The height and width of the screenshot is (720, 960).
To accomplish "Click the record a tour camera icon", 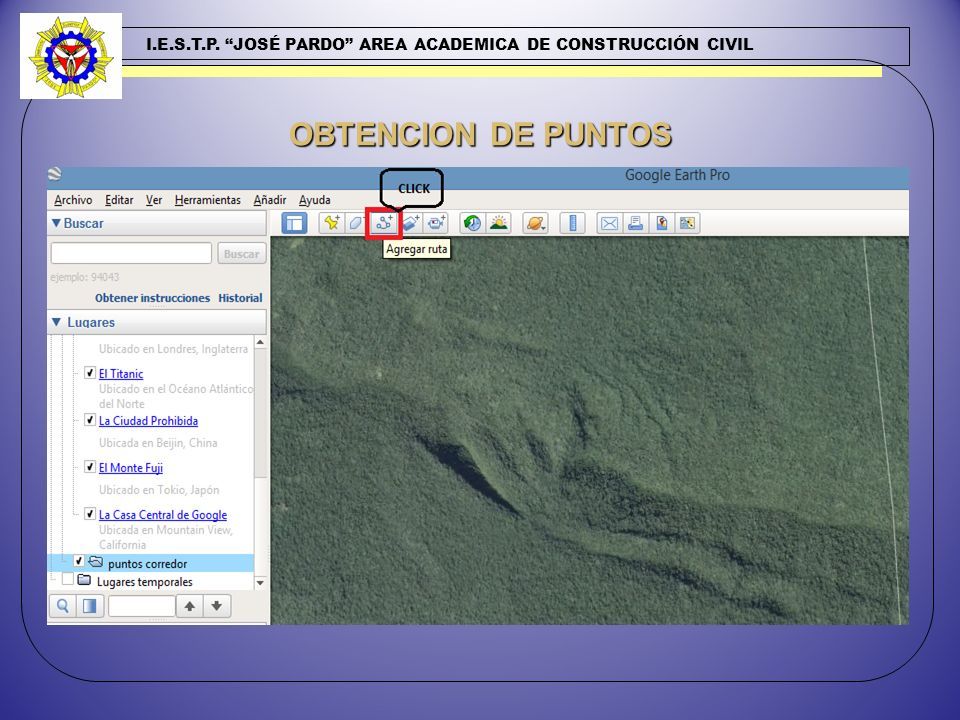I will click(437, 223).
